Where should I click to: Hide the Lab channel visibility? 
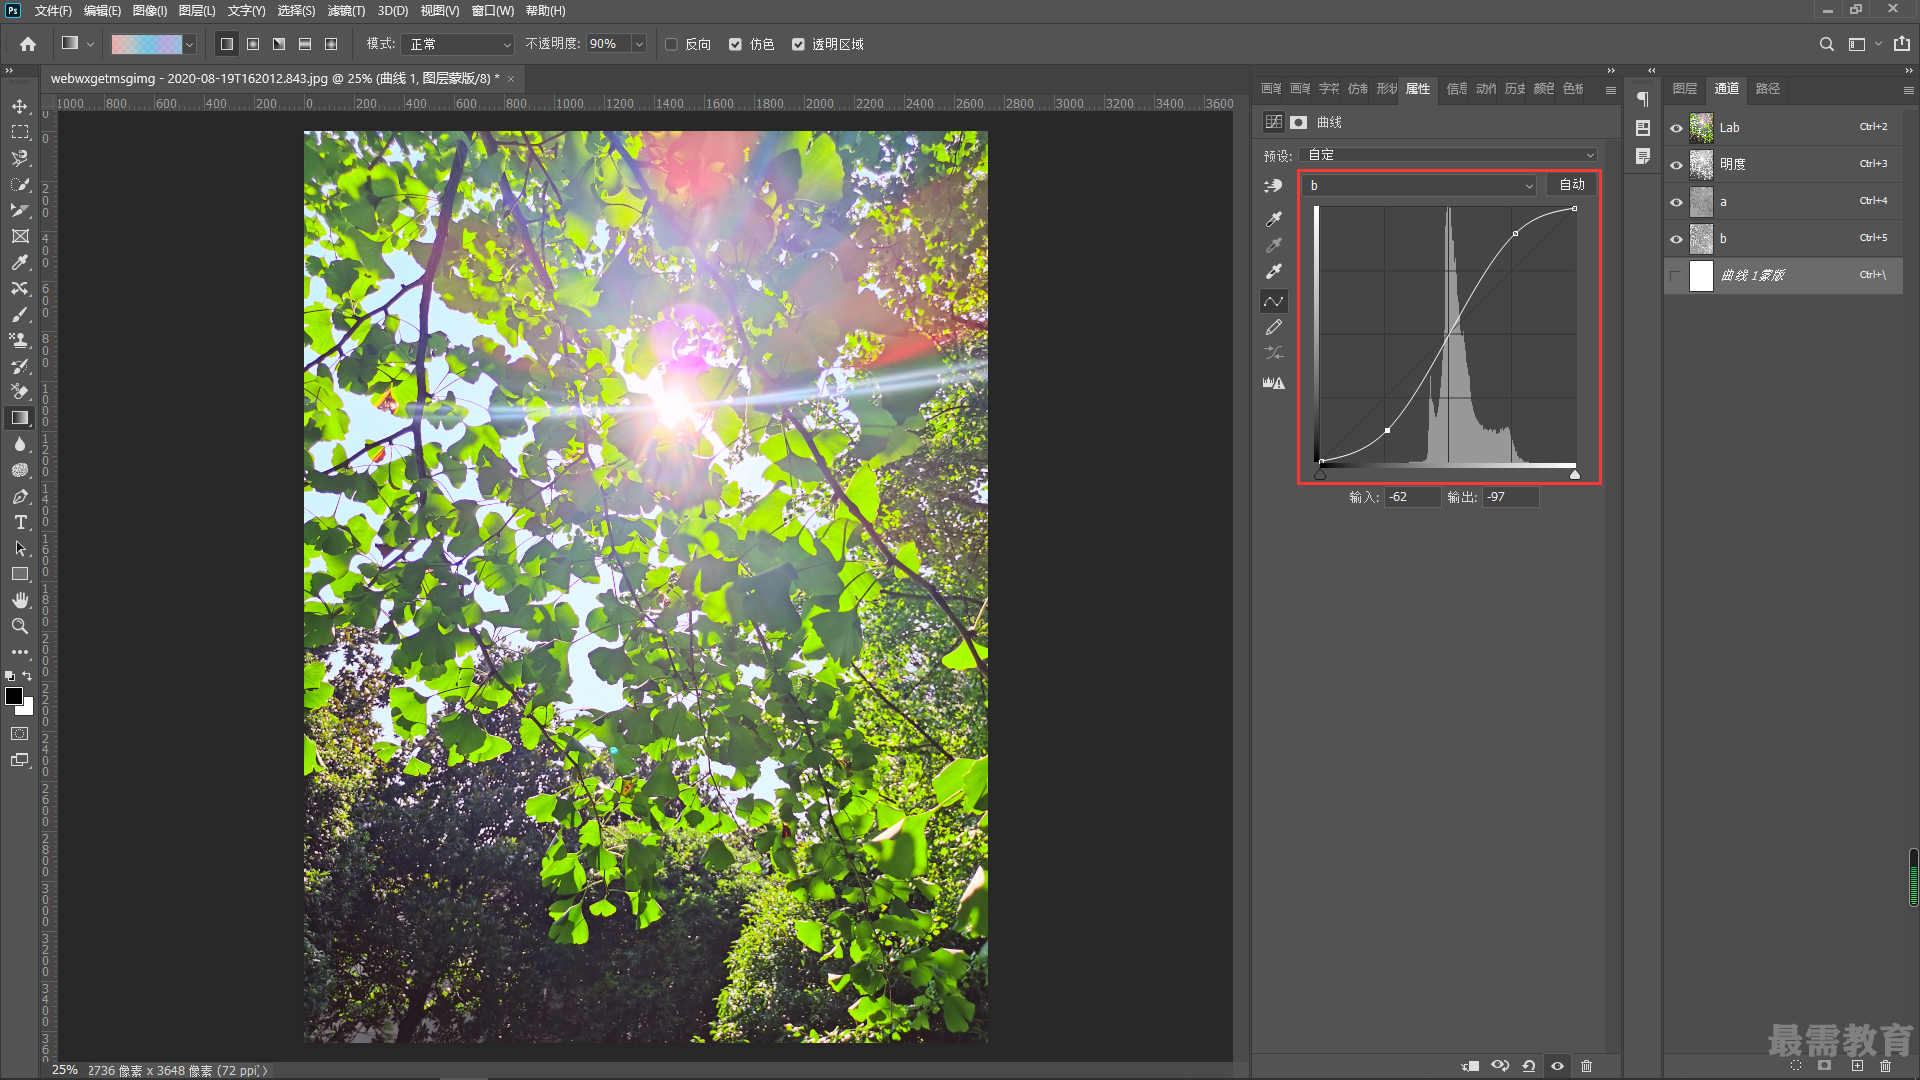(x=1676, y=128)
